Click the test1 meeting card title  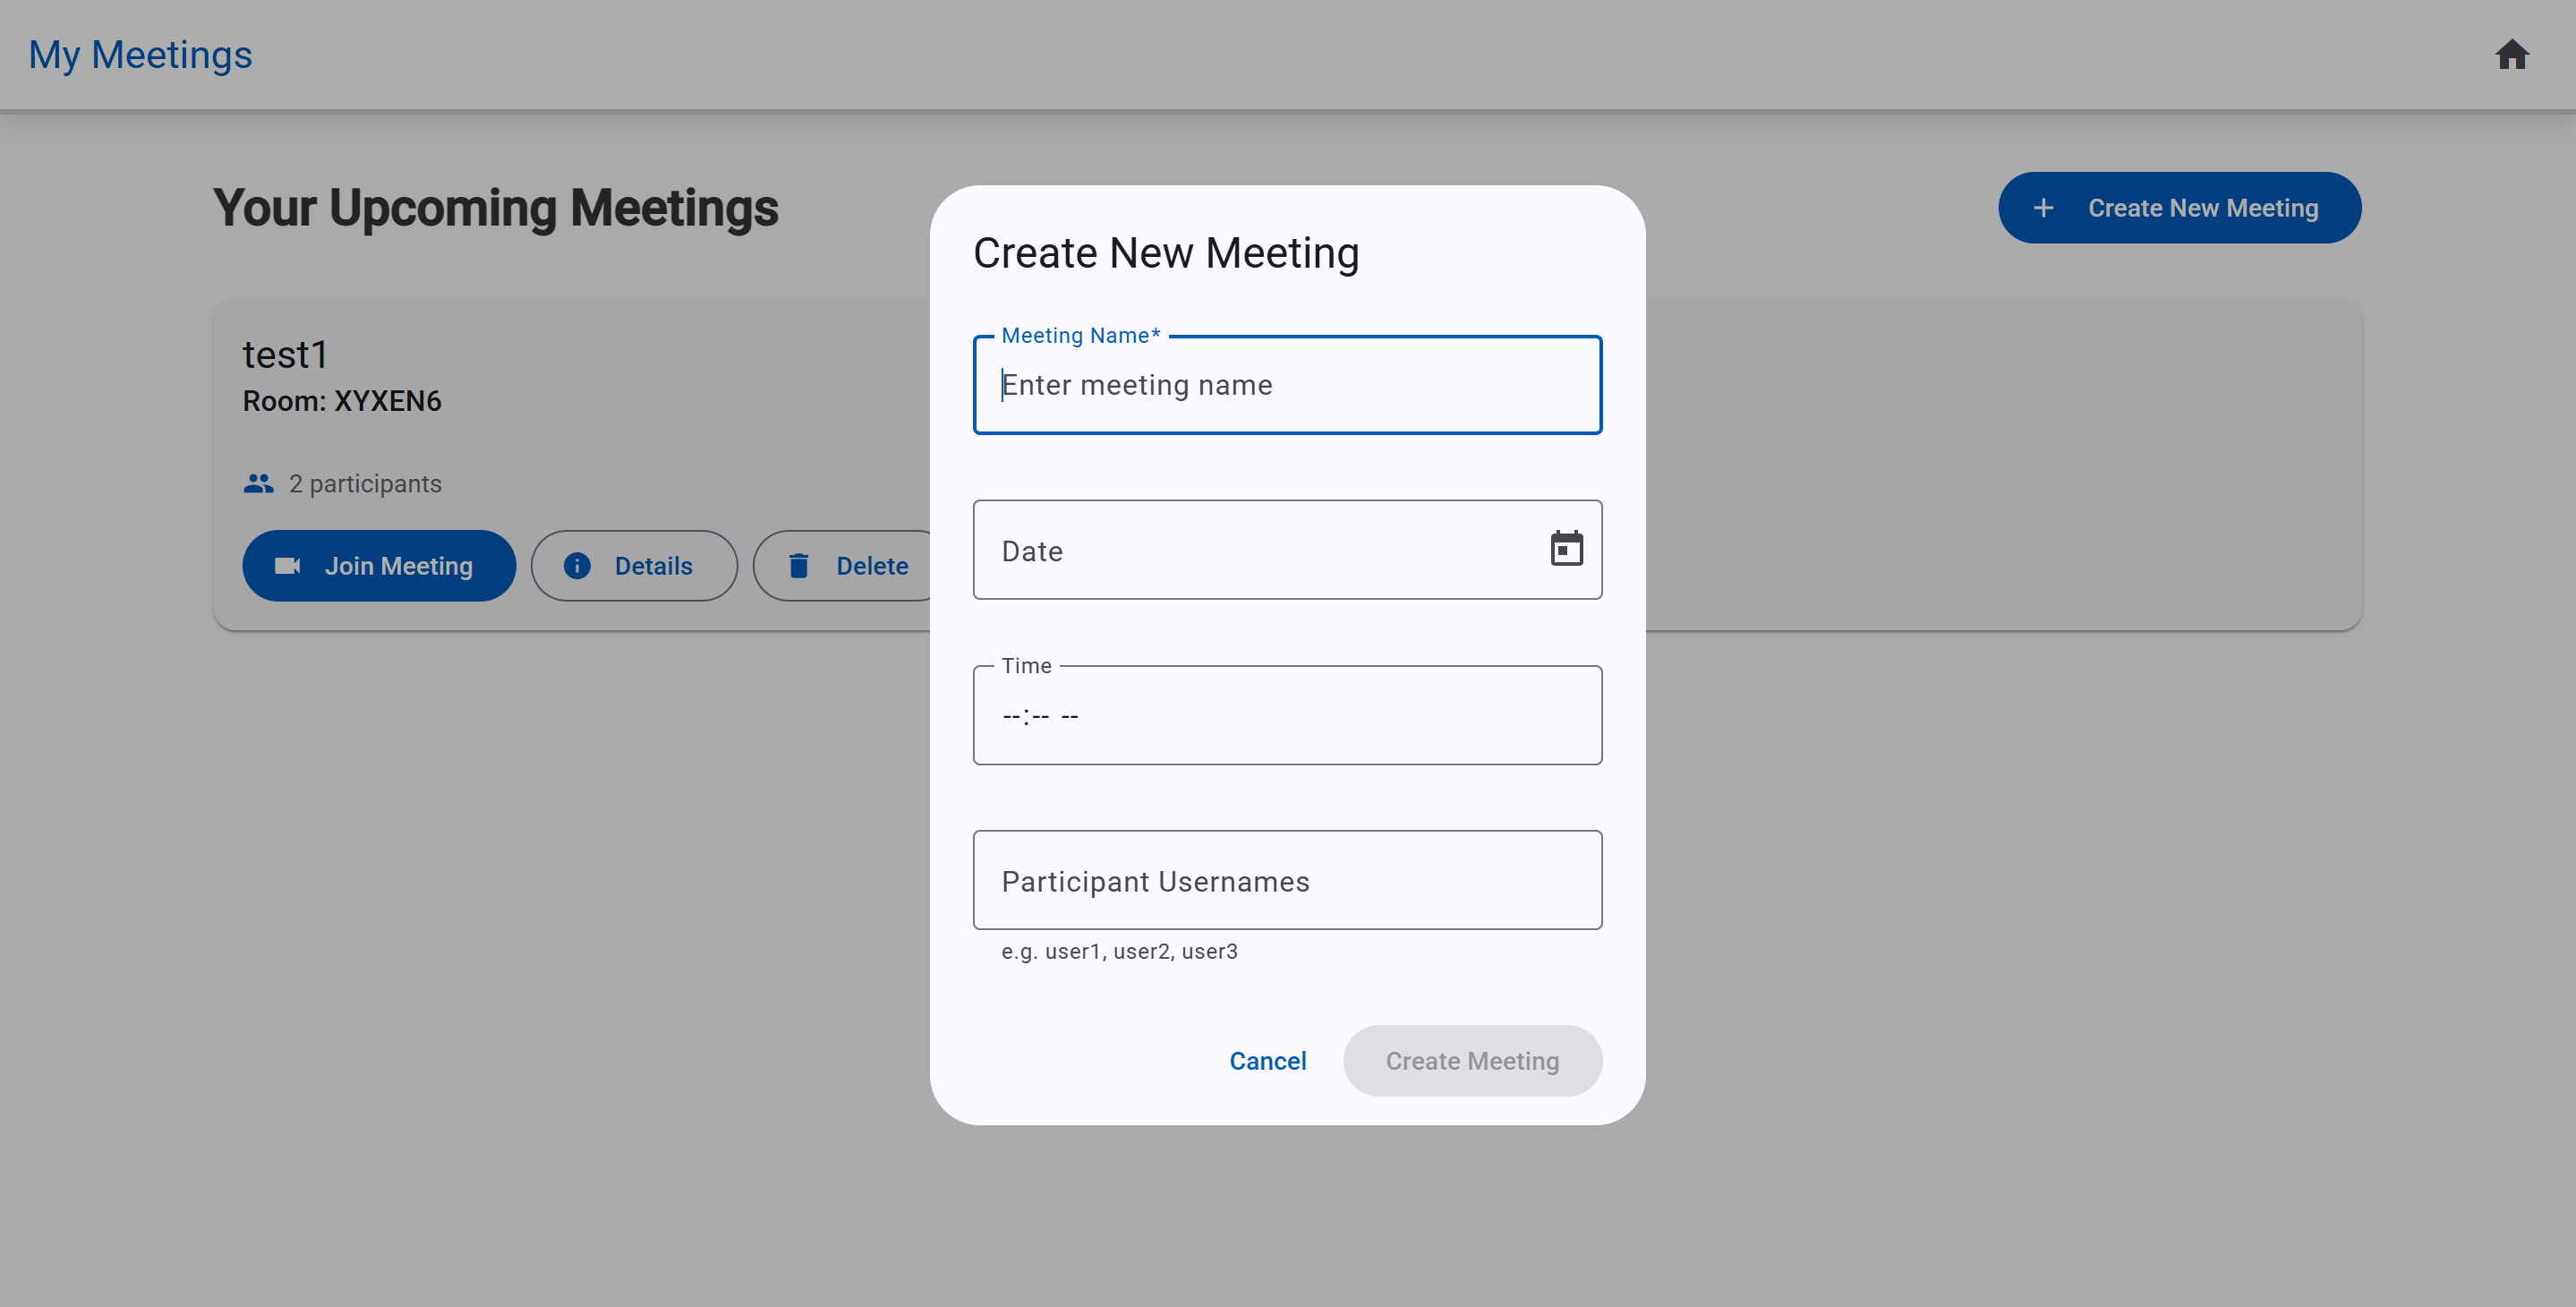click(285, 355)
